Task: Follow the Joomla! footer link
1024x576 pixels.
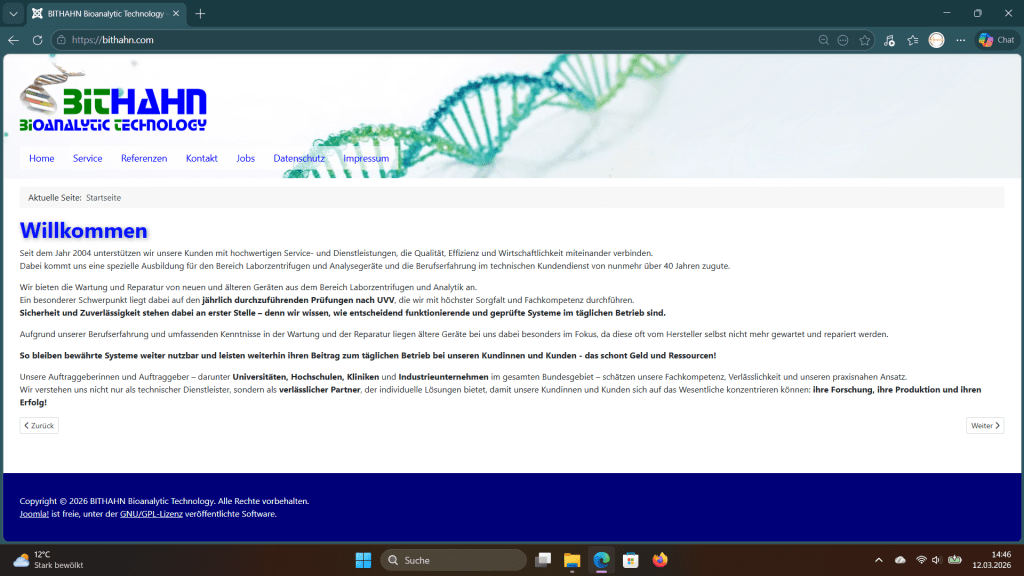Action: coord(34,514)
